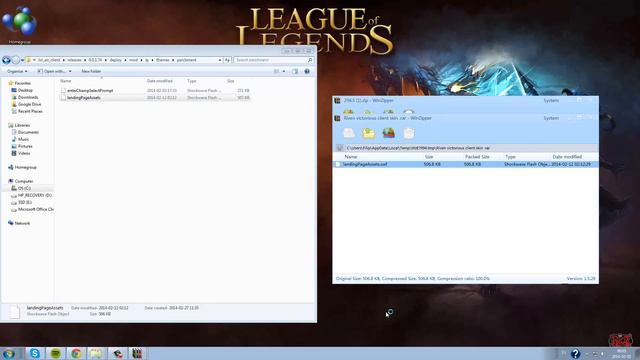Open the address bar history dropdown arrow
This screenshot has height=360, width=640.
point(220,60)
